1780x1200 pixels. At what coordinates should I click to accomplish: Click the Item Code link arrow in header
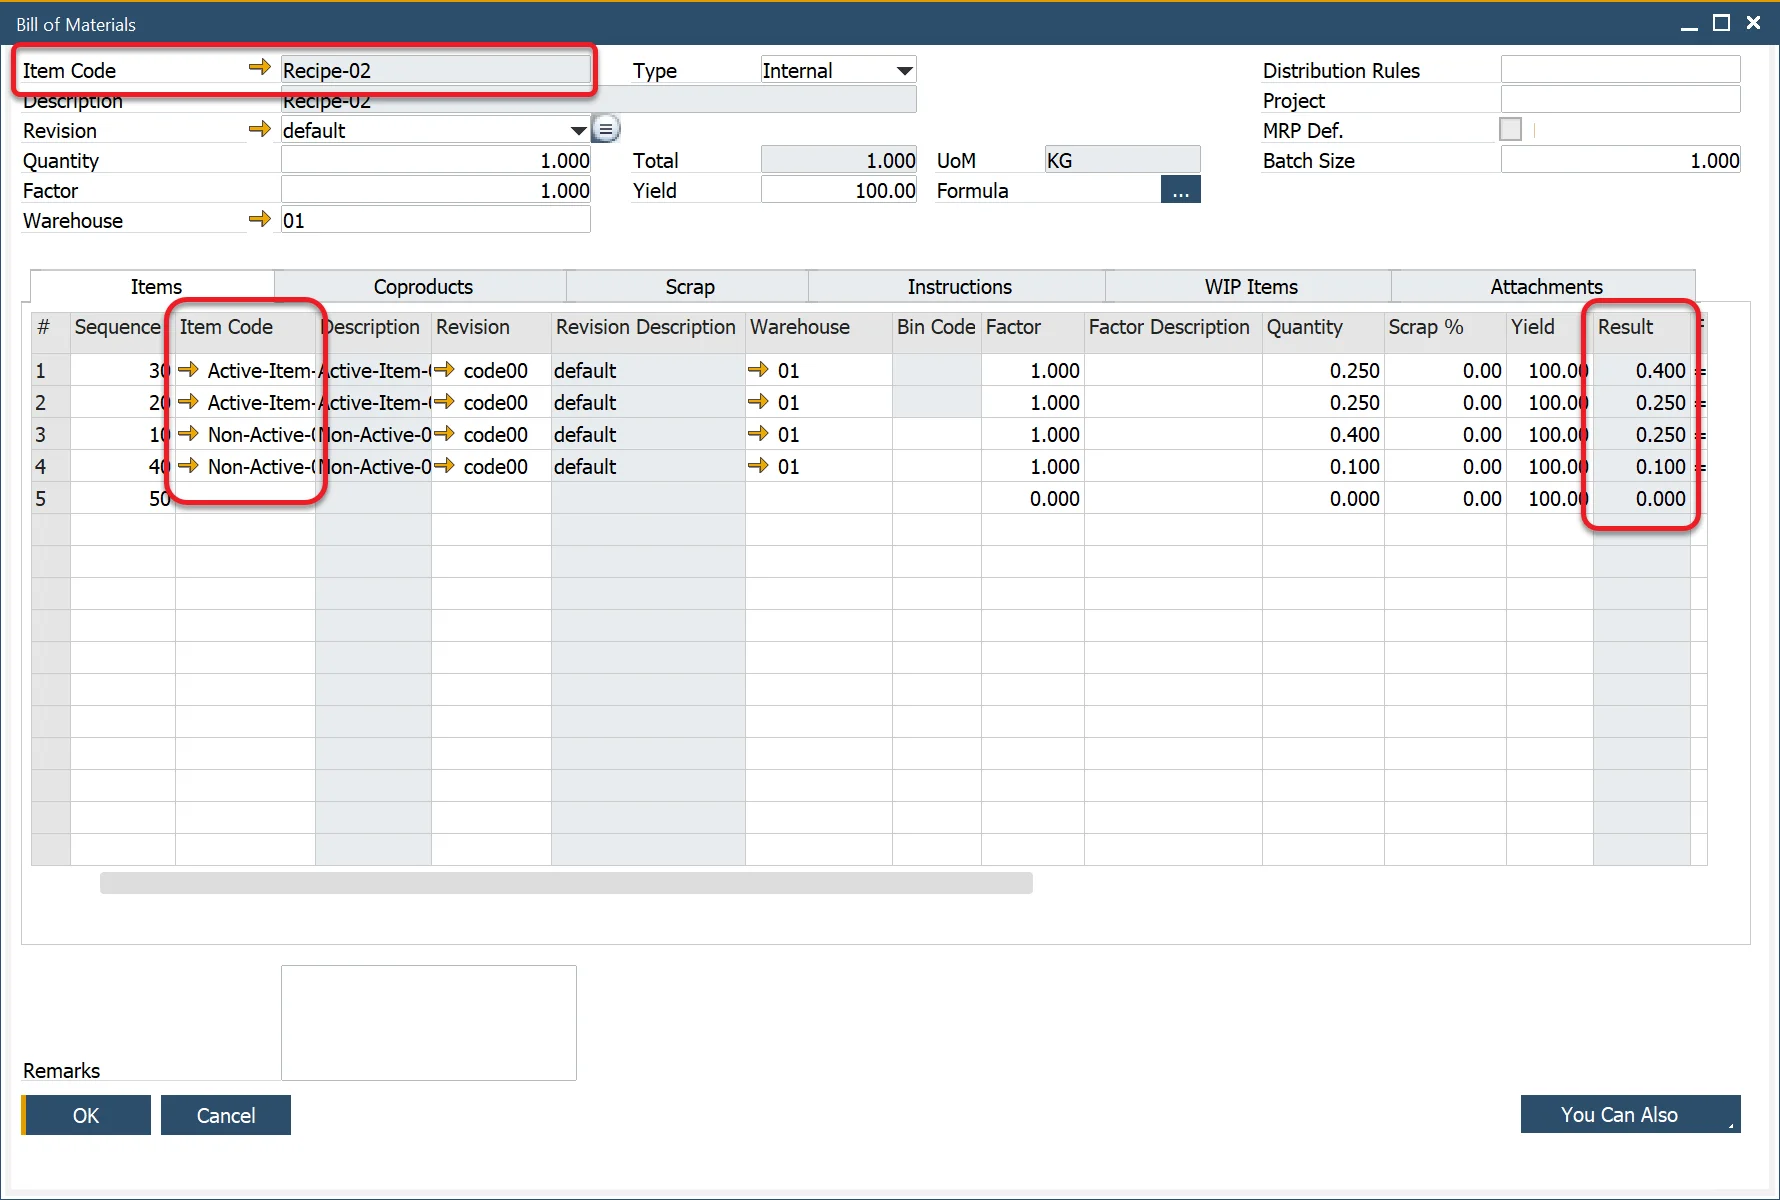click(259, 67)
